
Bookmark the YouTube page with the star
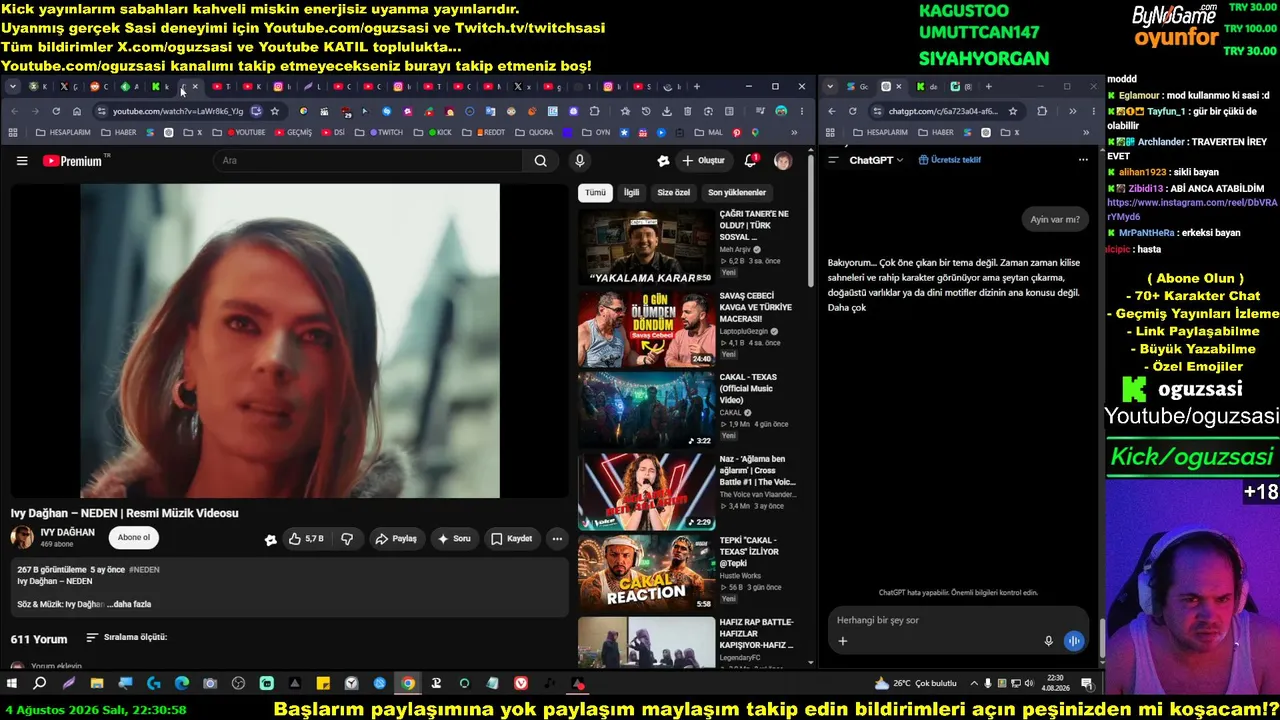[275, 111]
